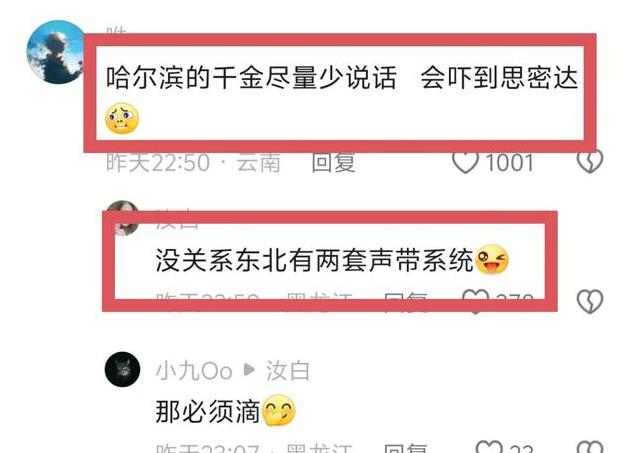Open the sky-and-cloud avatar profile
This screenshot has width=636, height=453.
pos(56,52)
